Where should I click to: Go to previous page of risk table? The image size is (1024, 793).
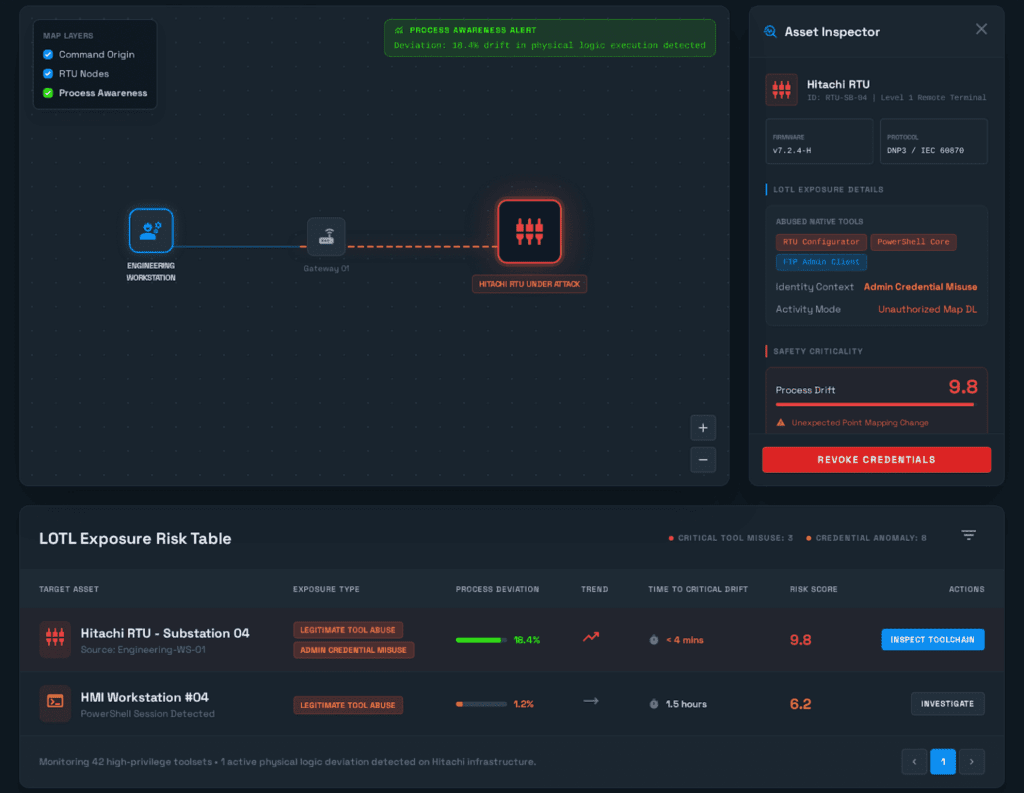[914, 762]
